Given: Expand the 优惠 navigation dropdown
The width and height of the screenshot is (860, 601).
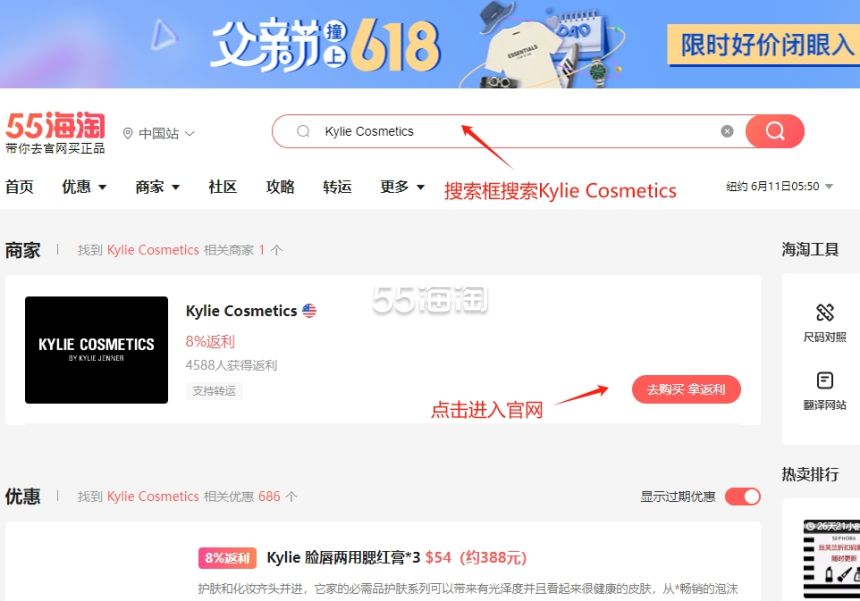Looking at the screenshot, I should 84,187.
